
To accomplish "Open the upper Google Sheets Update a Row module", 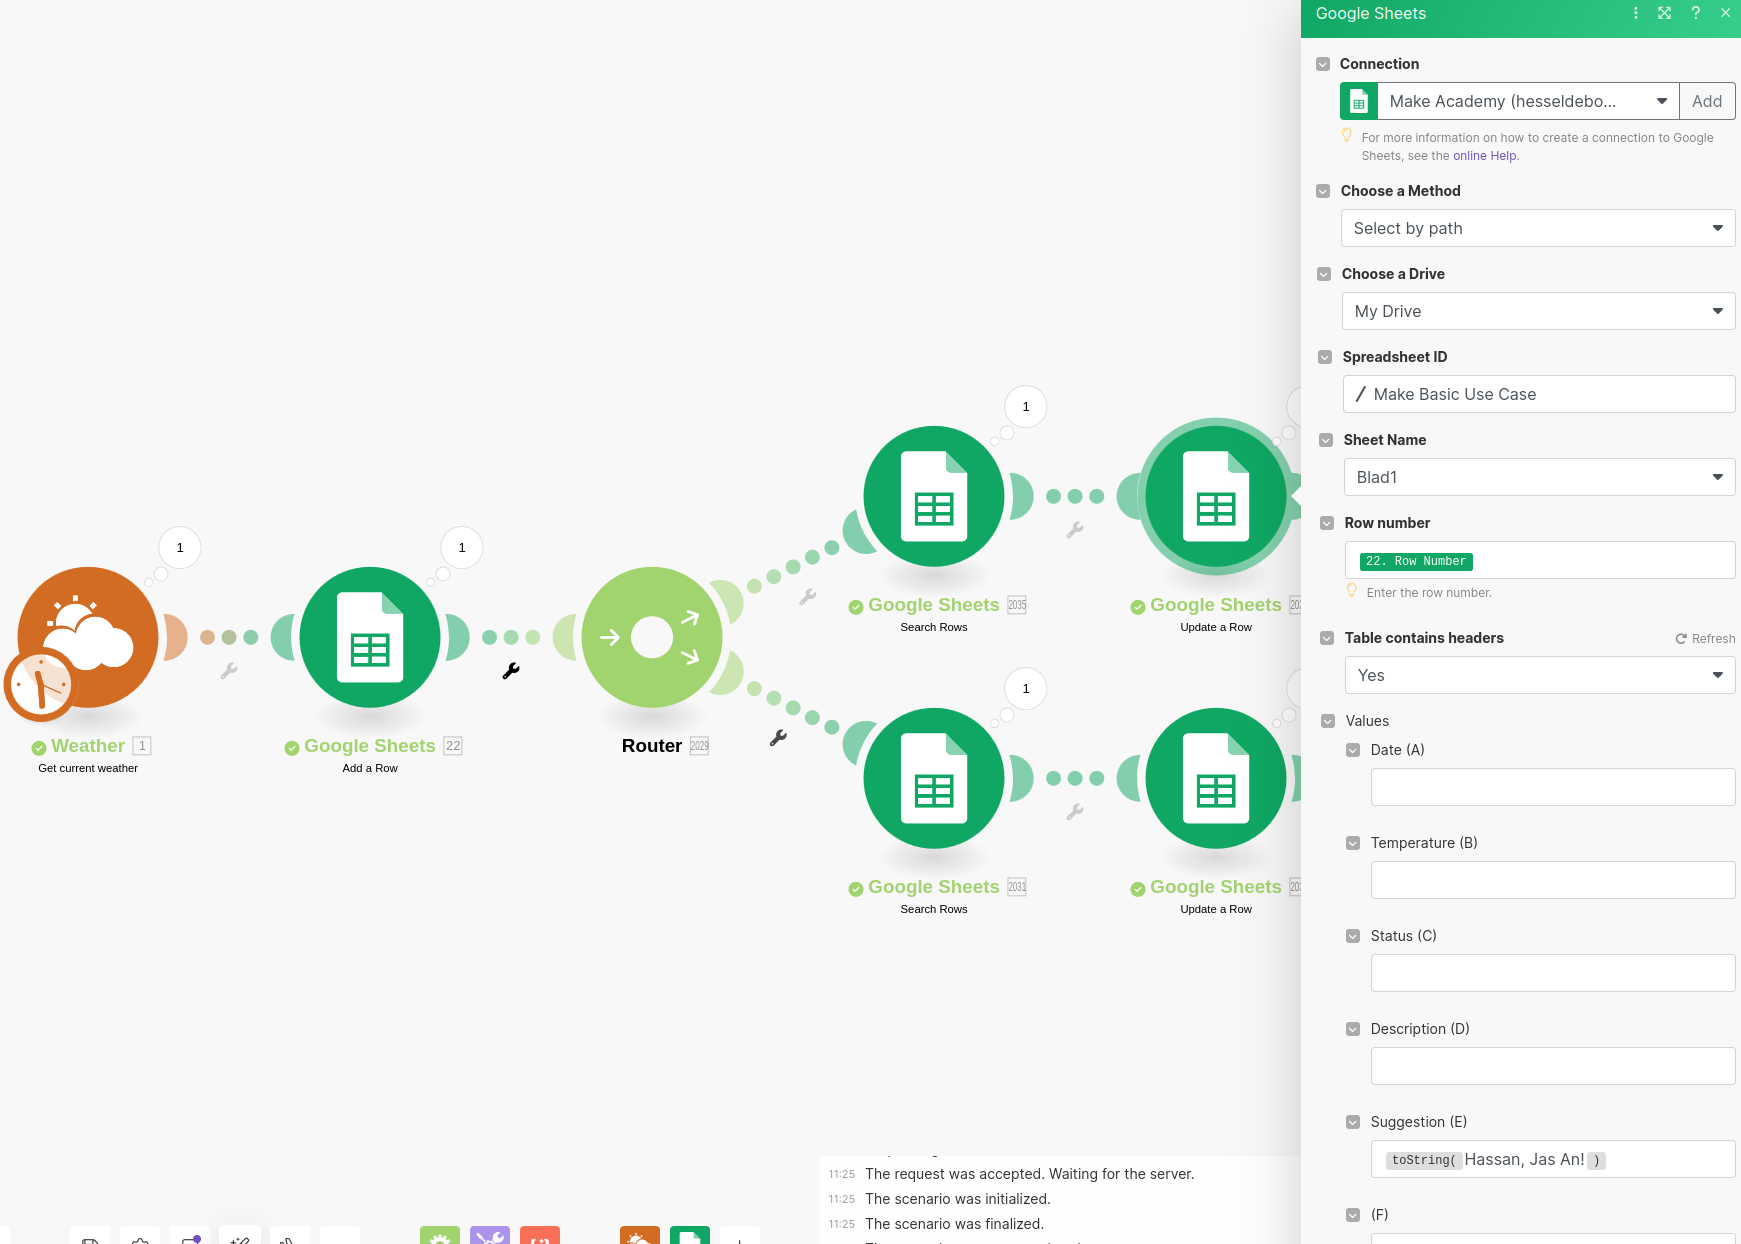I will click(1216, 496).
